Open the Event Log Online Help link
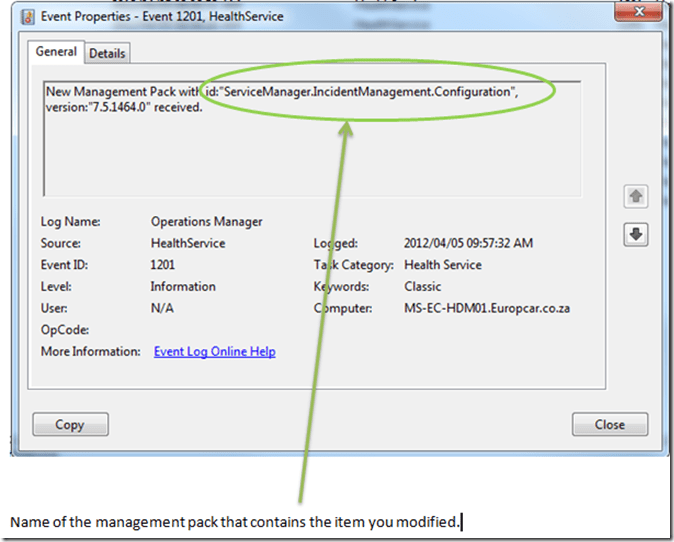 [214, 352]
